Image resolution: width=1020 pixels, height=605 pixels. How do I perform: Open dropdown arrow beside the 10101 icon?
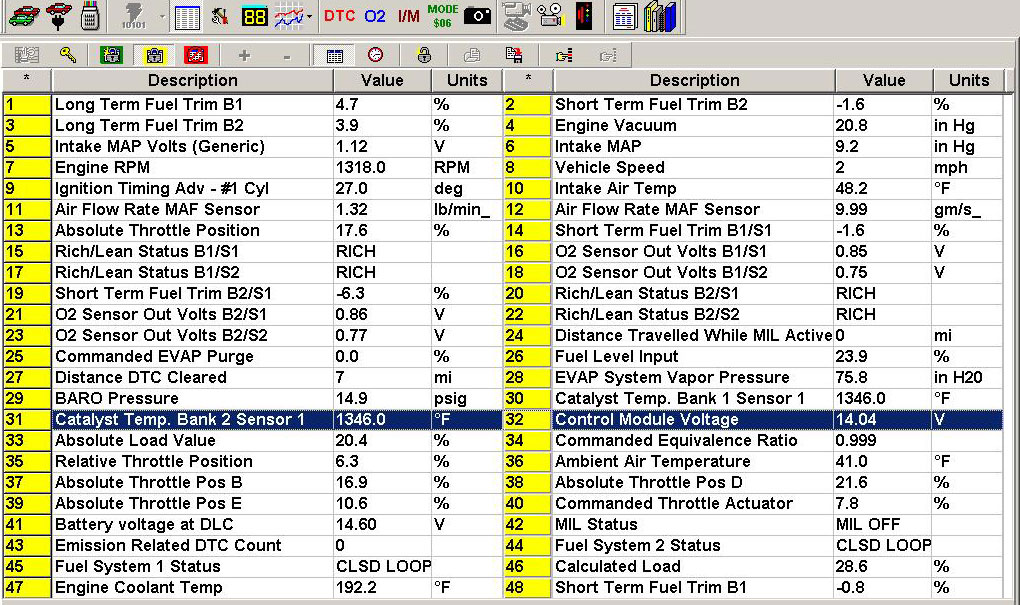click(x=163, y=16)
